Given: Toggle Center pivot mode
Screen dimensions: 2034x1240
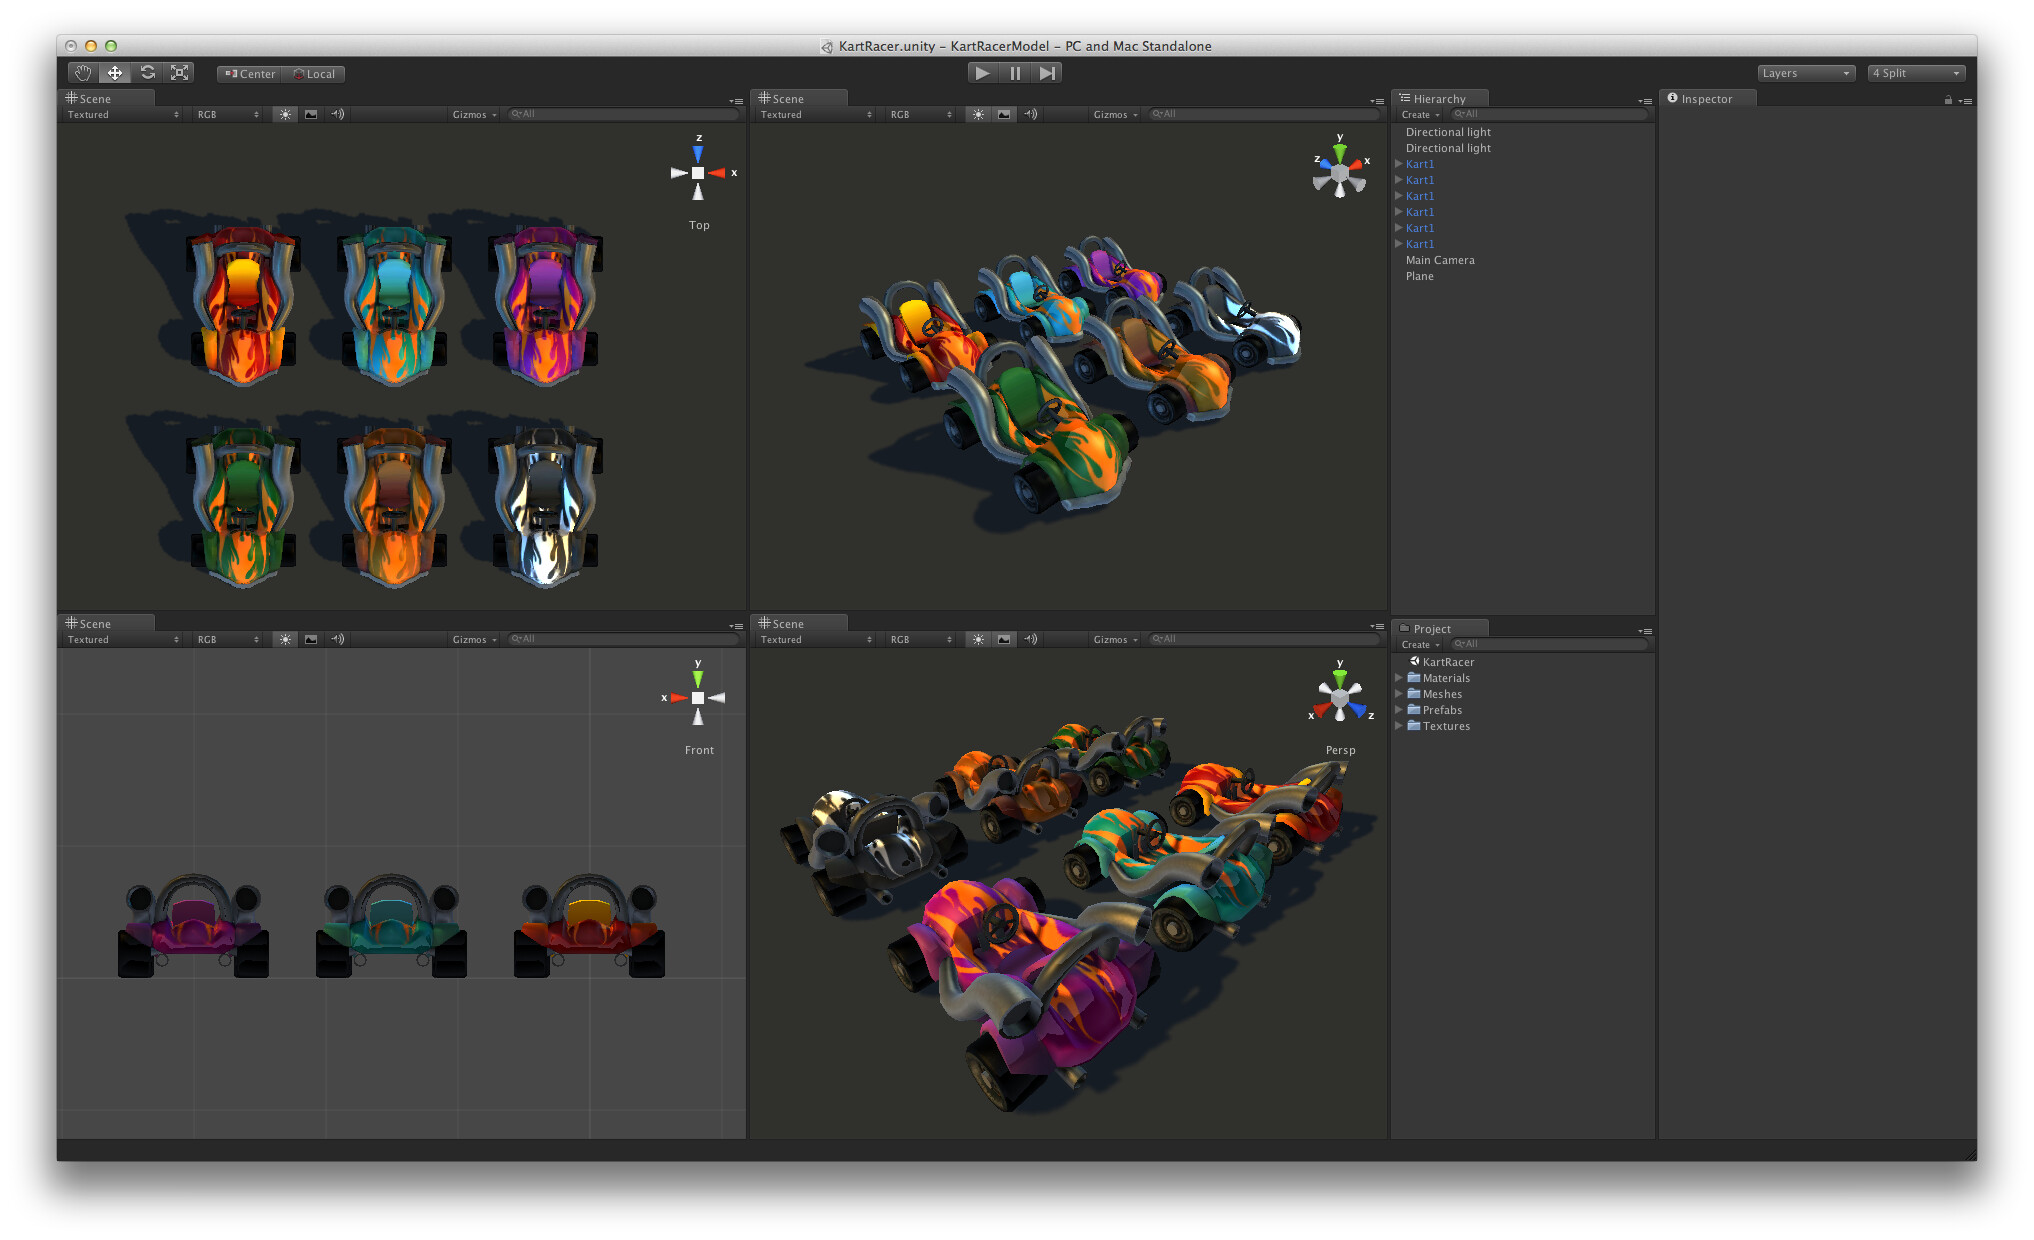Looking at the screenshot, I should (248, 73).
